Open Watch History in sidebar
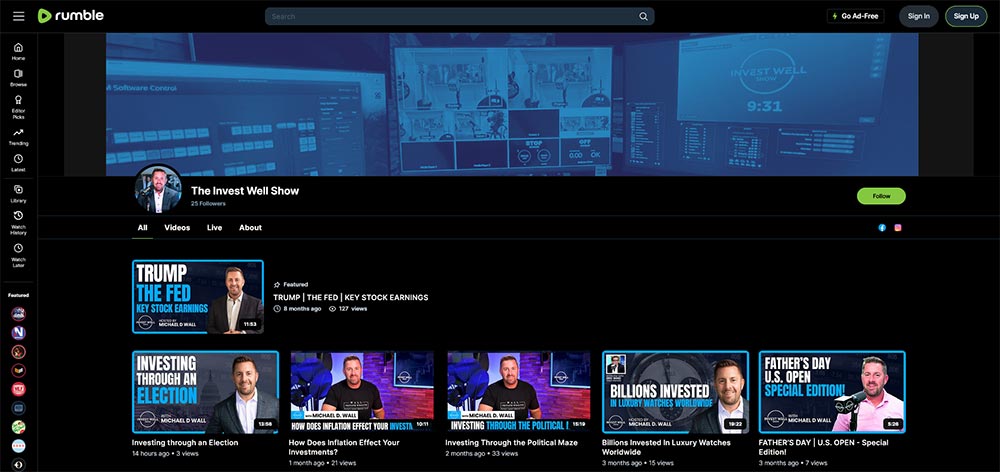 [x=18, y=223]
